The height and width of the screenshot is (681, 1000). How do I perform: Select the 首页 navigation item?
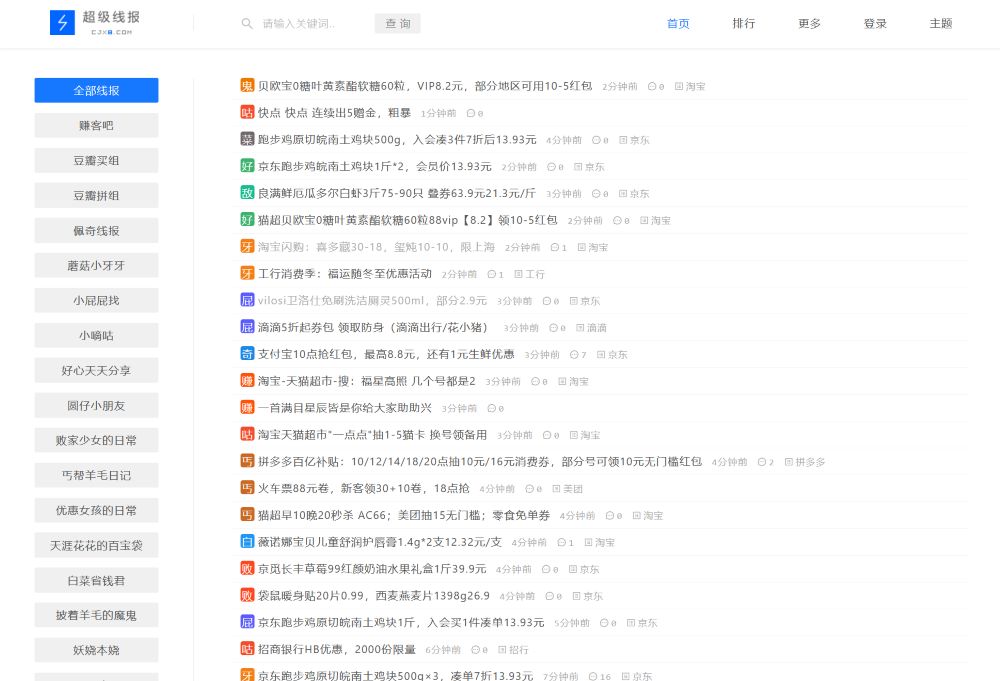pos(677,23)
